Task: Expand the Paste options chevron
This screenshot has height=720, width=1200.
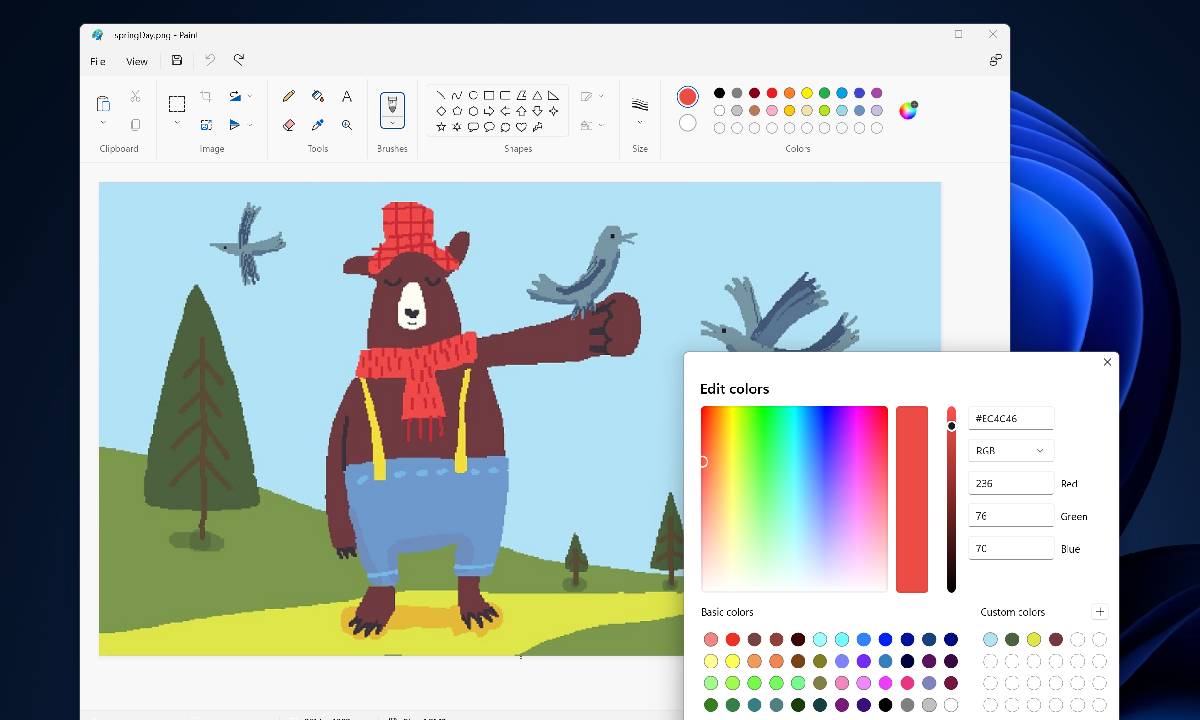Action: (103, 123)
